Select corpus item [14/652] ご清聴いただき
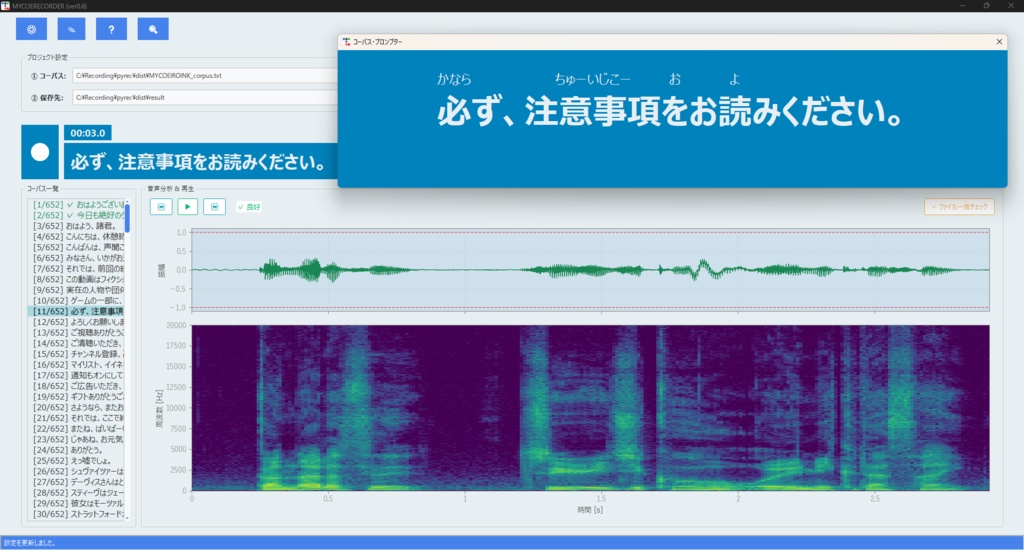1024x550 pixels. tap(76, 343)
